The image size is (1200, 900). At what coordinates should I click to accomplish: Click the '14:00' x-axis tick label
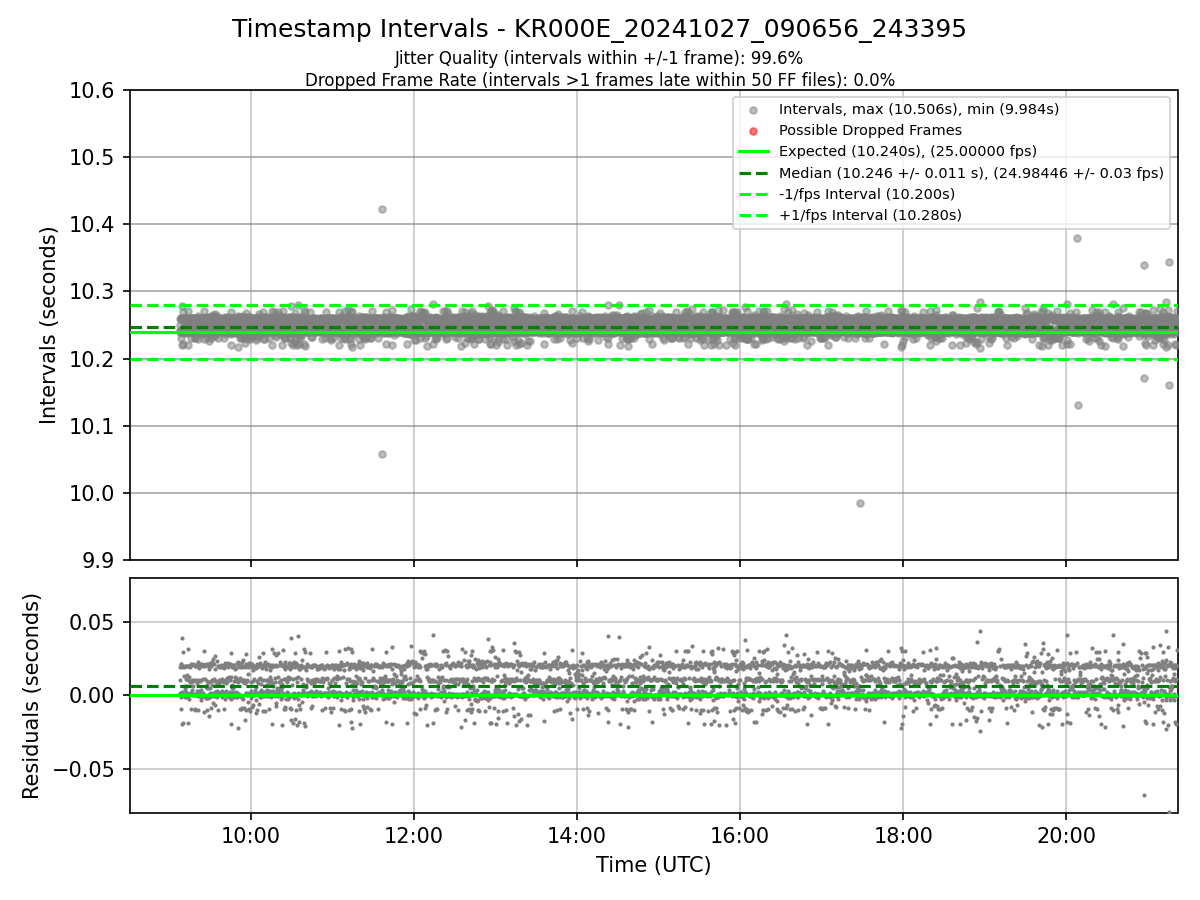[576, 836]
